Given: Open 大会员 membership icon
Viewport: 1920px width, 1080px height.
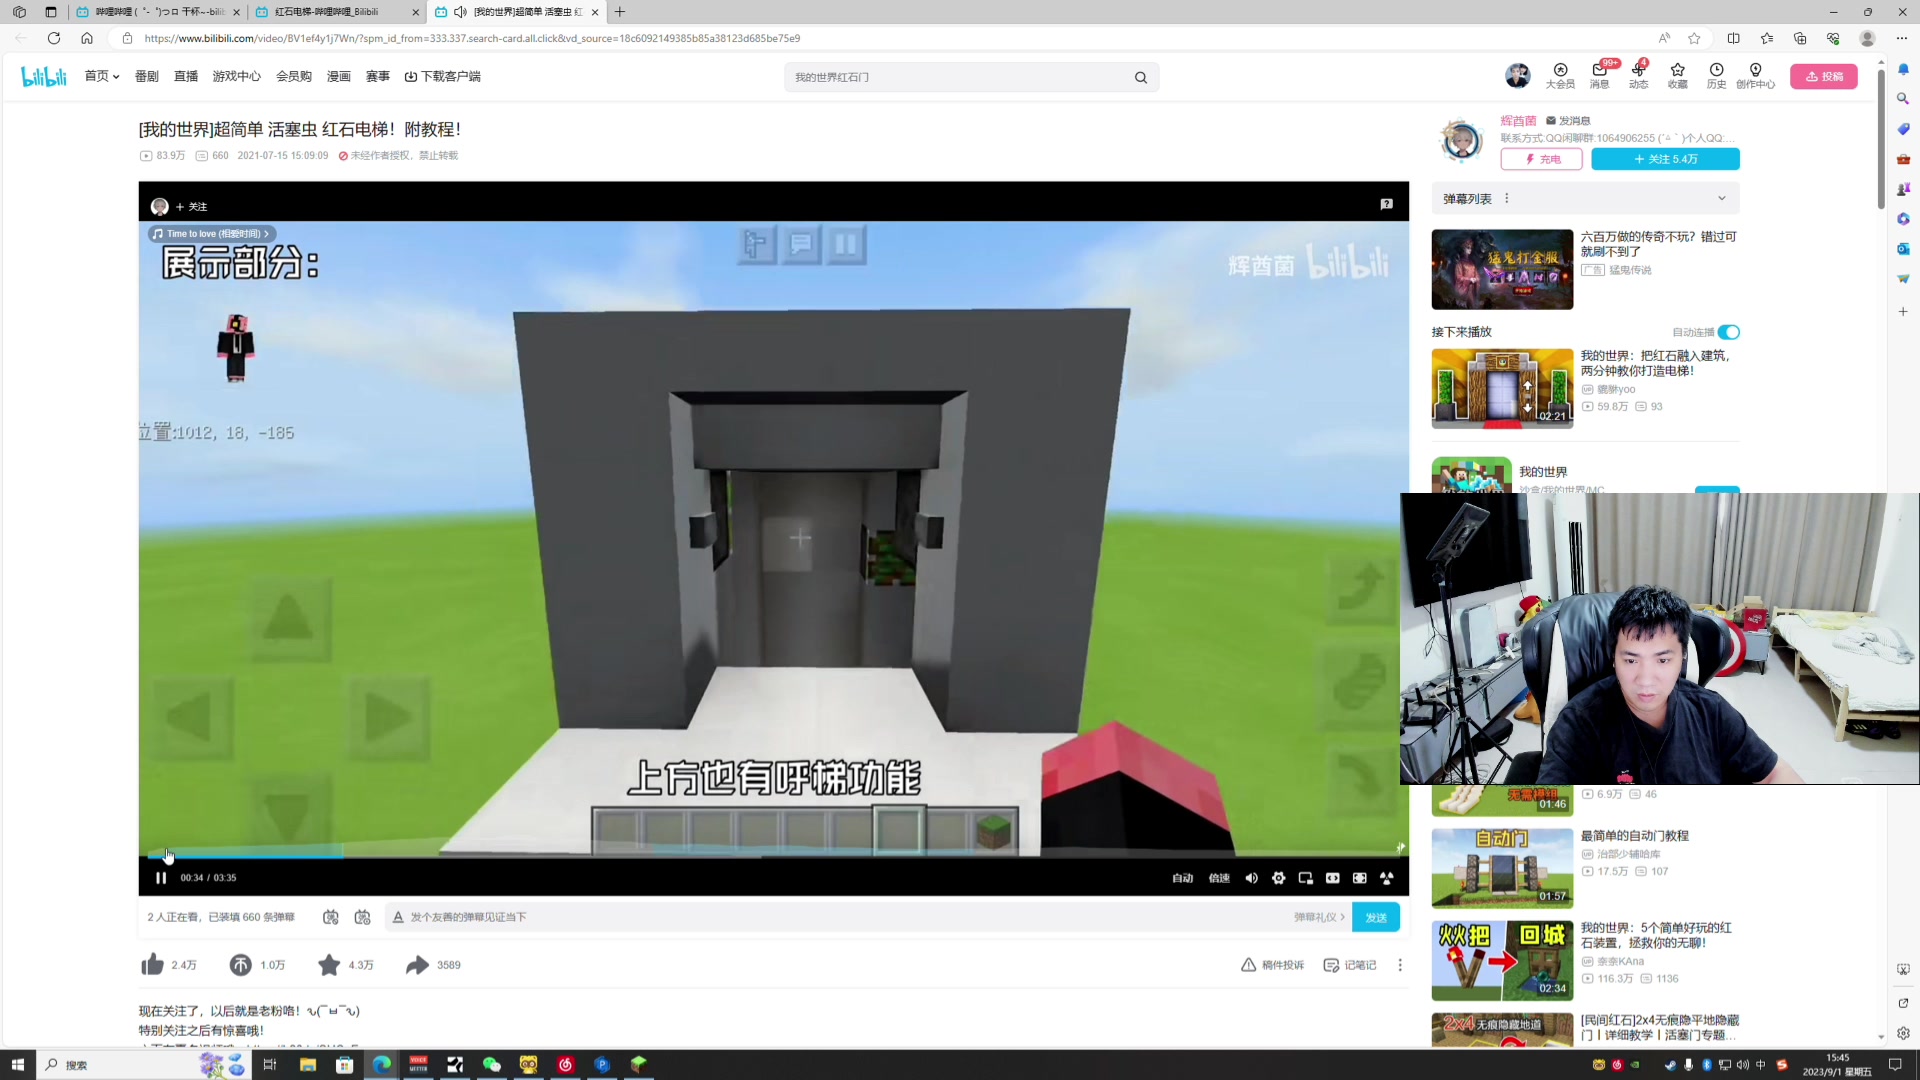Looking at the screenshot, I should pos(1560,76).
